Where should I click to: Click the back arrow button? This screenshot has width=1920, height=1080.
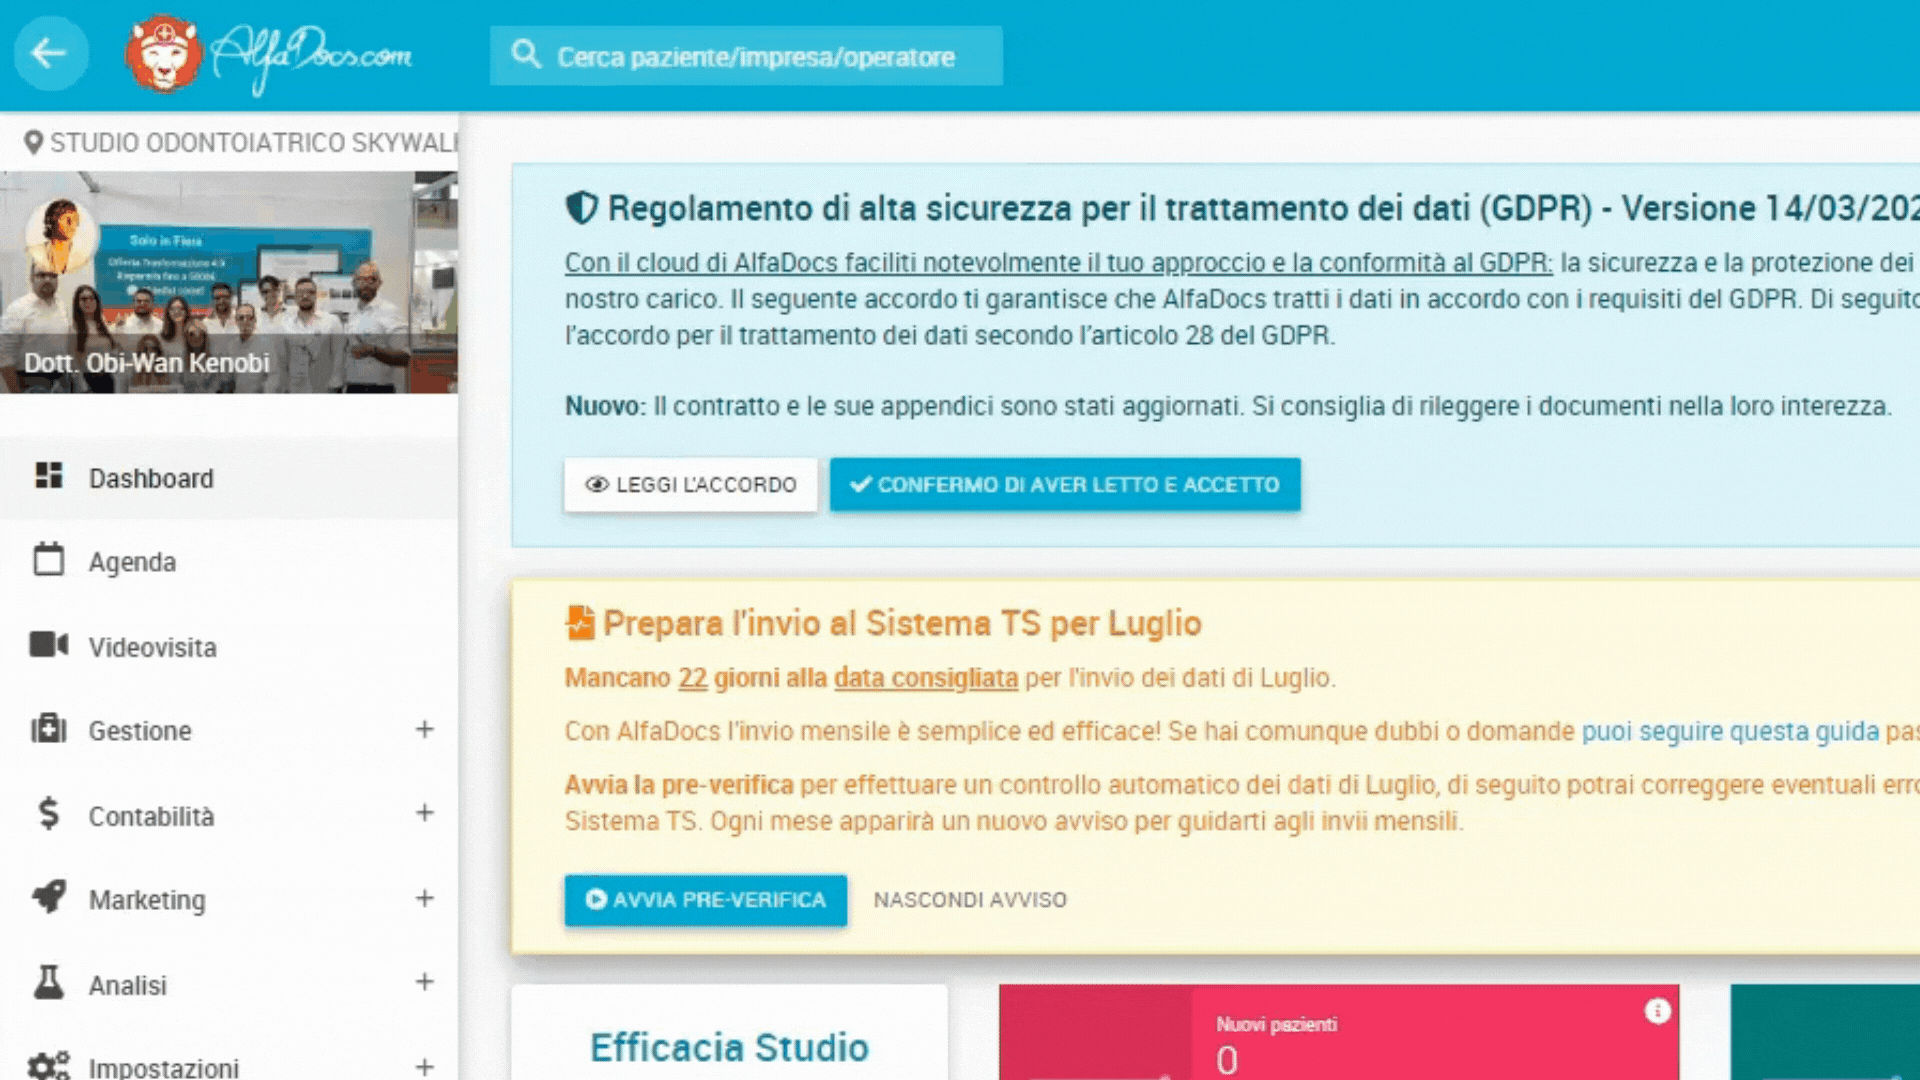click(x=49, y=54)
